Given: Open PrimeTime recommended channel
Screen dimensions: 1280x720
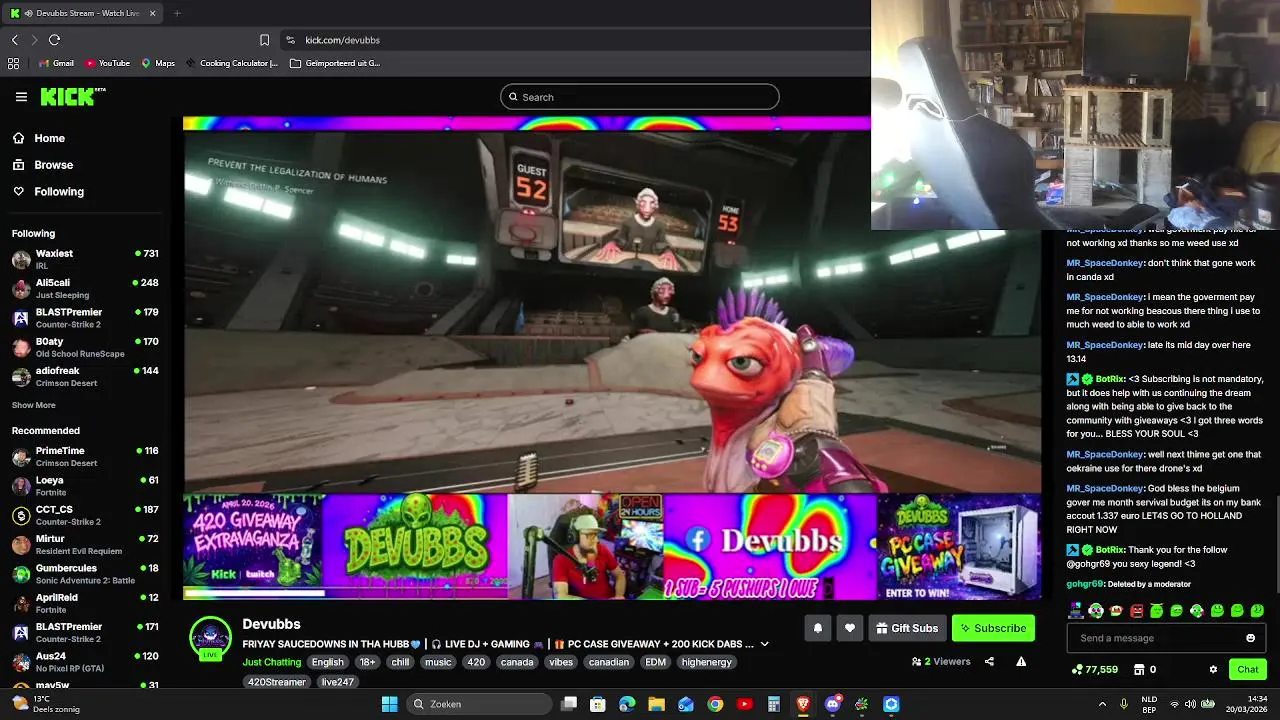Looking at the screenshot, I should [85, 456].
